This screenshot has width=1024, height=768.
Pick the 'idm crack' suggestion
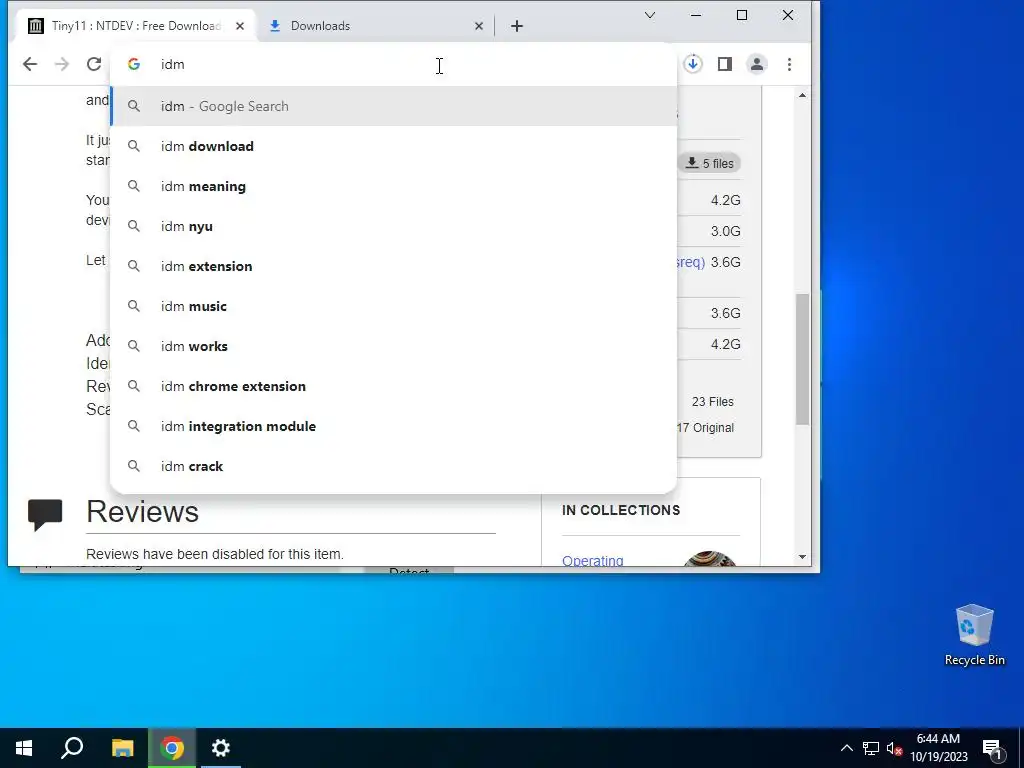(394, 466)
